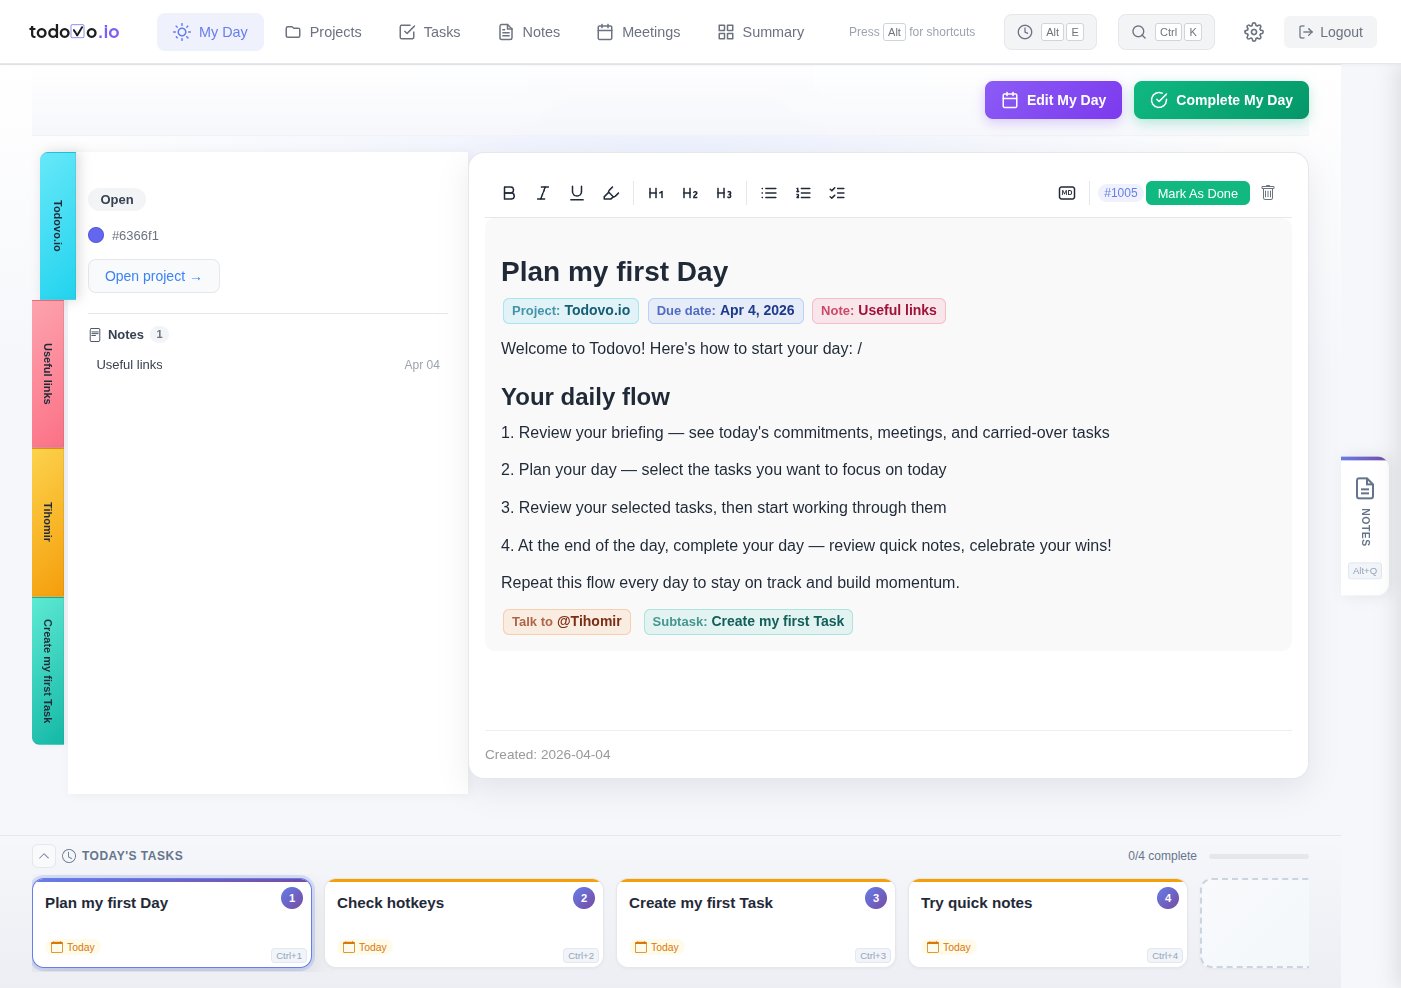Click the Open project link
Image resolution: width=1401 pixels, height=988 pixels.
click(154, 276)
